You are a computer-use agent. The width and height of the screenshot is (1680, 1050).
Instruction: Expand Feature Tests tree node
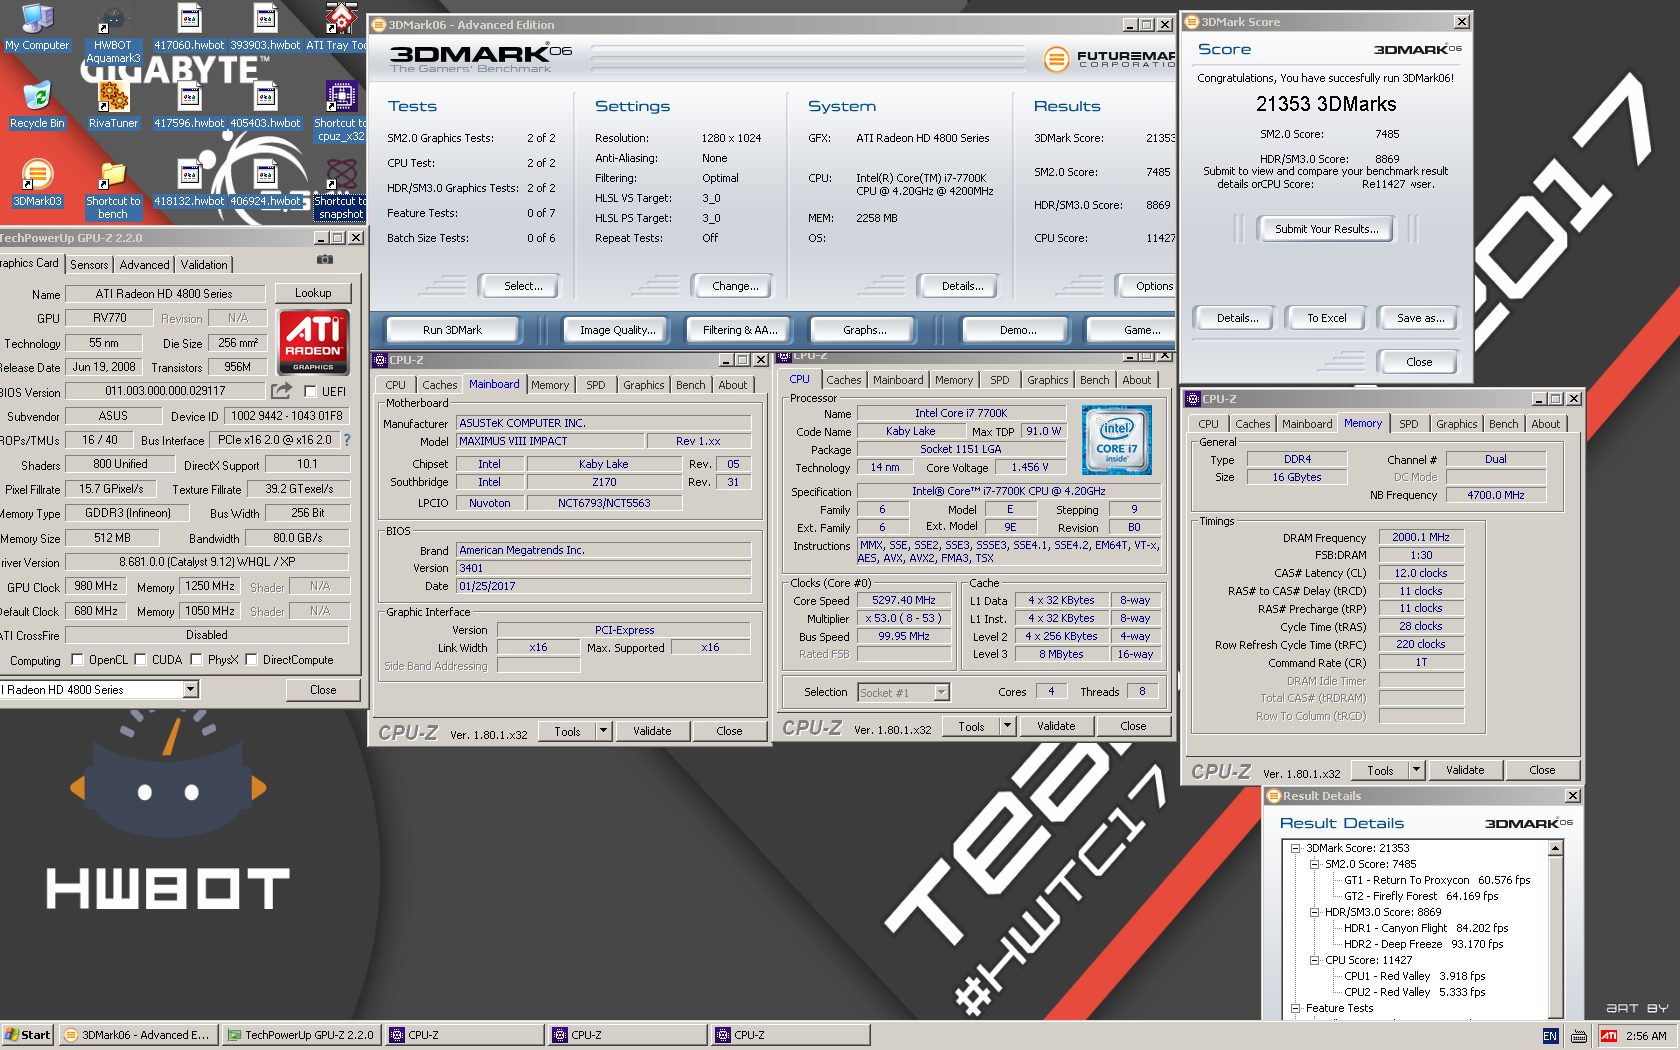coord(1296,1008)
